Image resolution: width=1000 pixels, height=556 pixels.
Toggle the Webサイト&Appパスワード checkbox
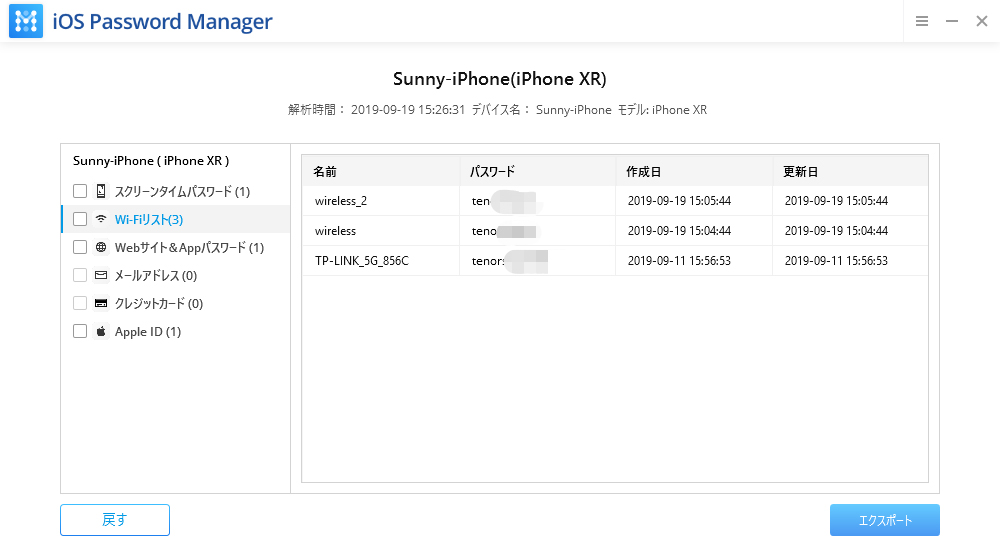point(80,247)
